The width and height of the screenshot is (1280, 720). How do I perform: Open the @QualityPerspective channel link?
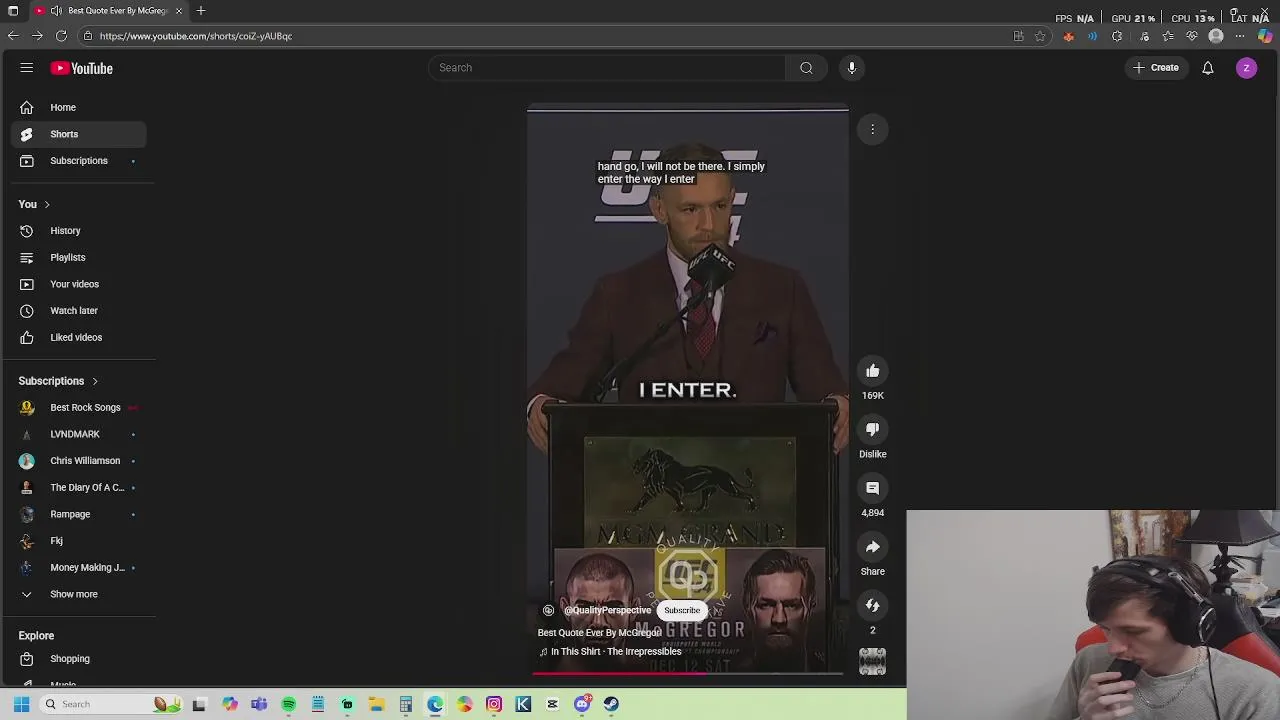click(607, 610)
